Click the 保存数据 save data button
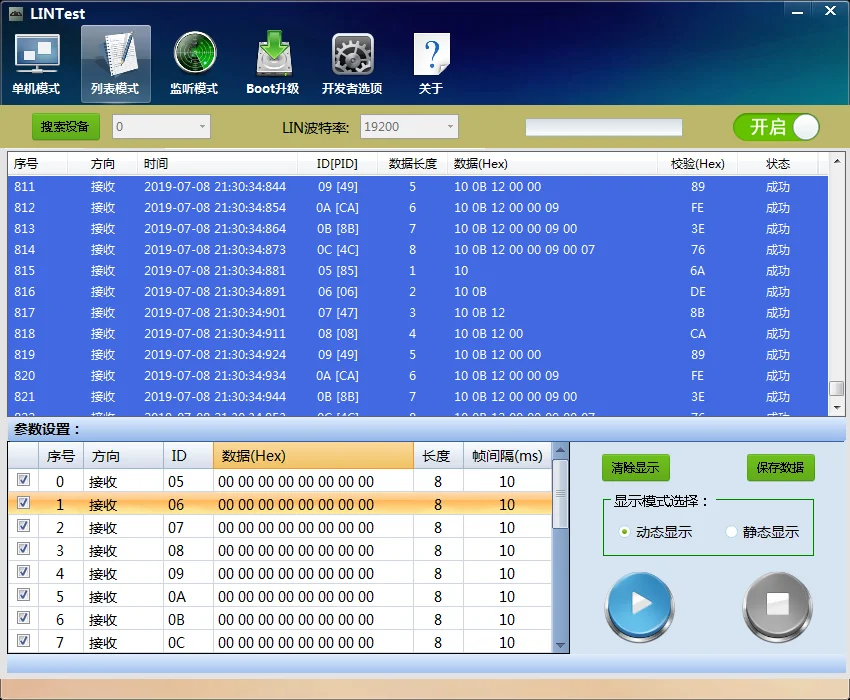Image resolution: width=850 pixels, height=700 pixels. point(780,468)
